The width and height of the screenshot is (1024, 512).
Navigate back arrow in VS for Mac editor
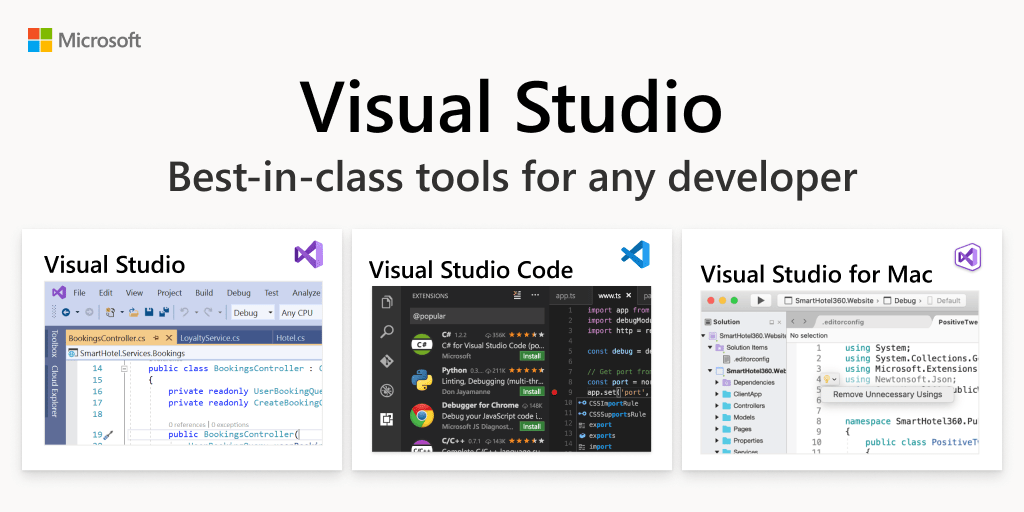(x=793, y=321)
